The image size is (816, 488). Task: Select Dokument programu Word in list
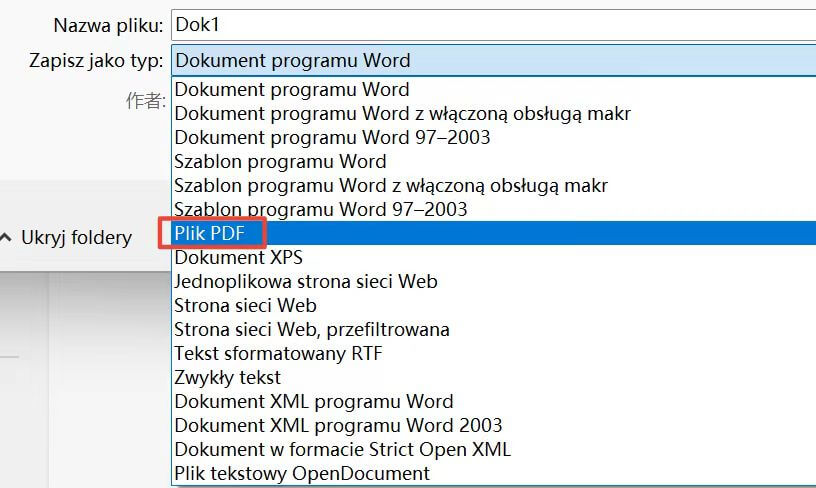493,89
